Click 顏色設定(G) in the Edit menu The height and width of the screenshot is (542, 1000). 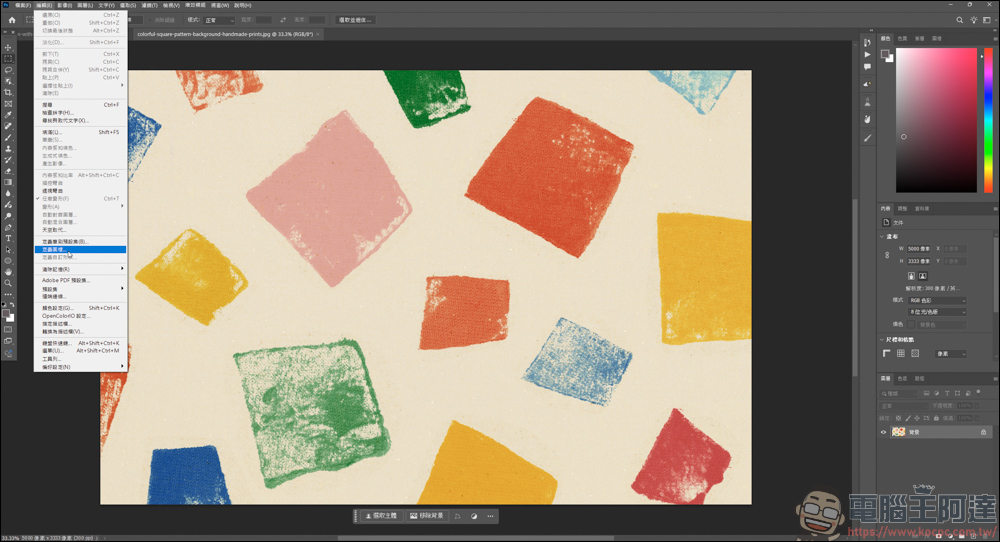pos(59,308)
